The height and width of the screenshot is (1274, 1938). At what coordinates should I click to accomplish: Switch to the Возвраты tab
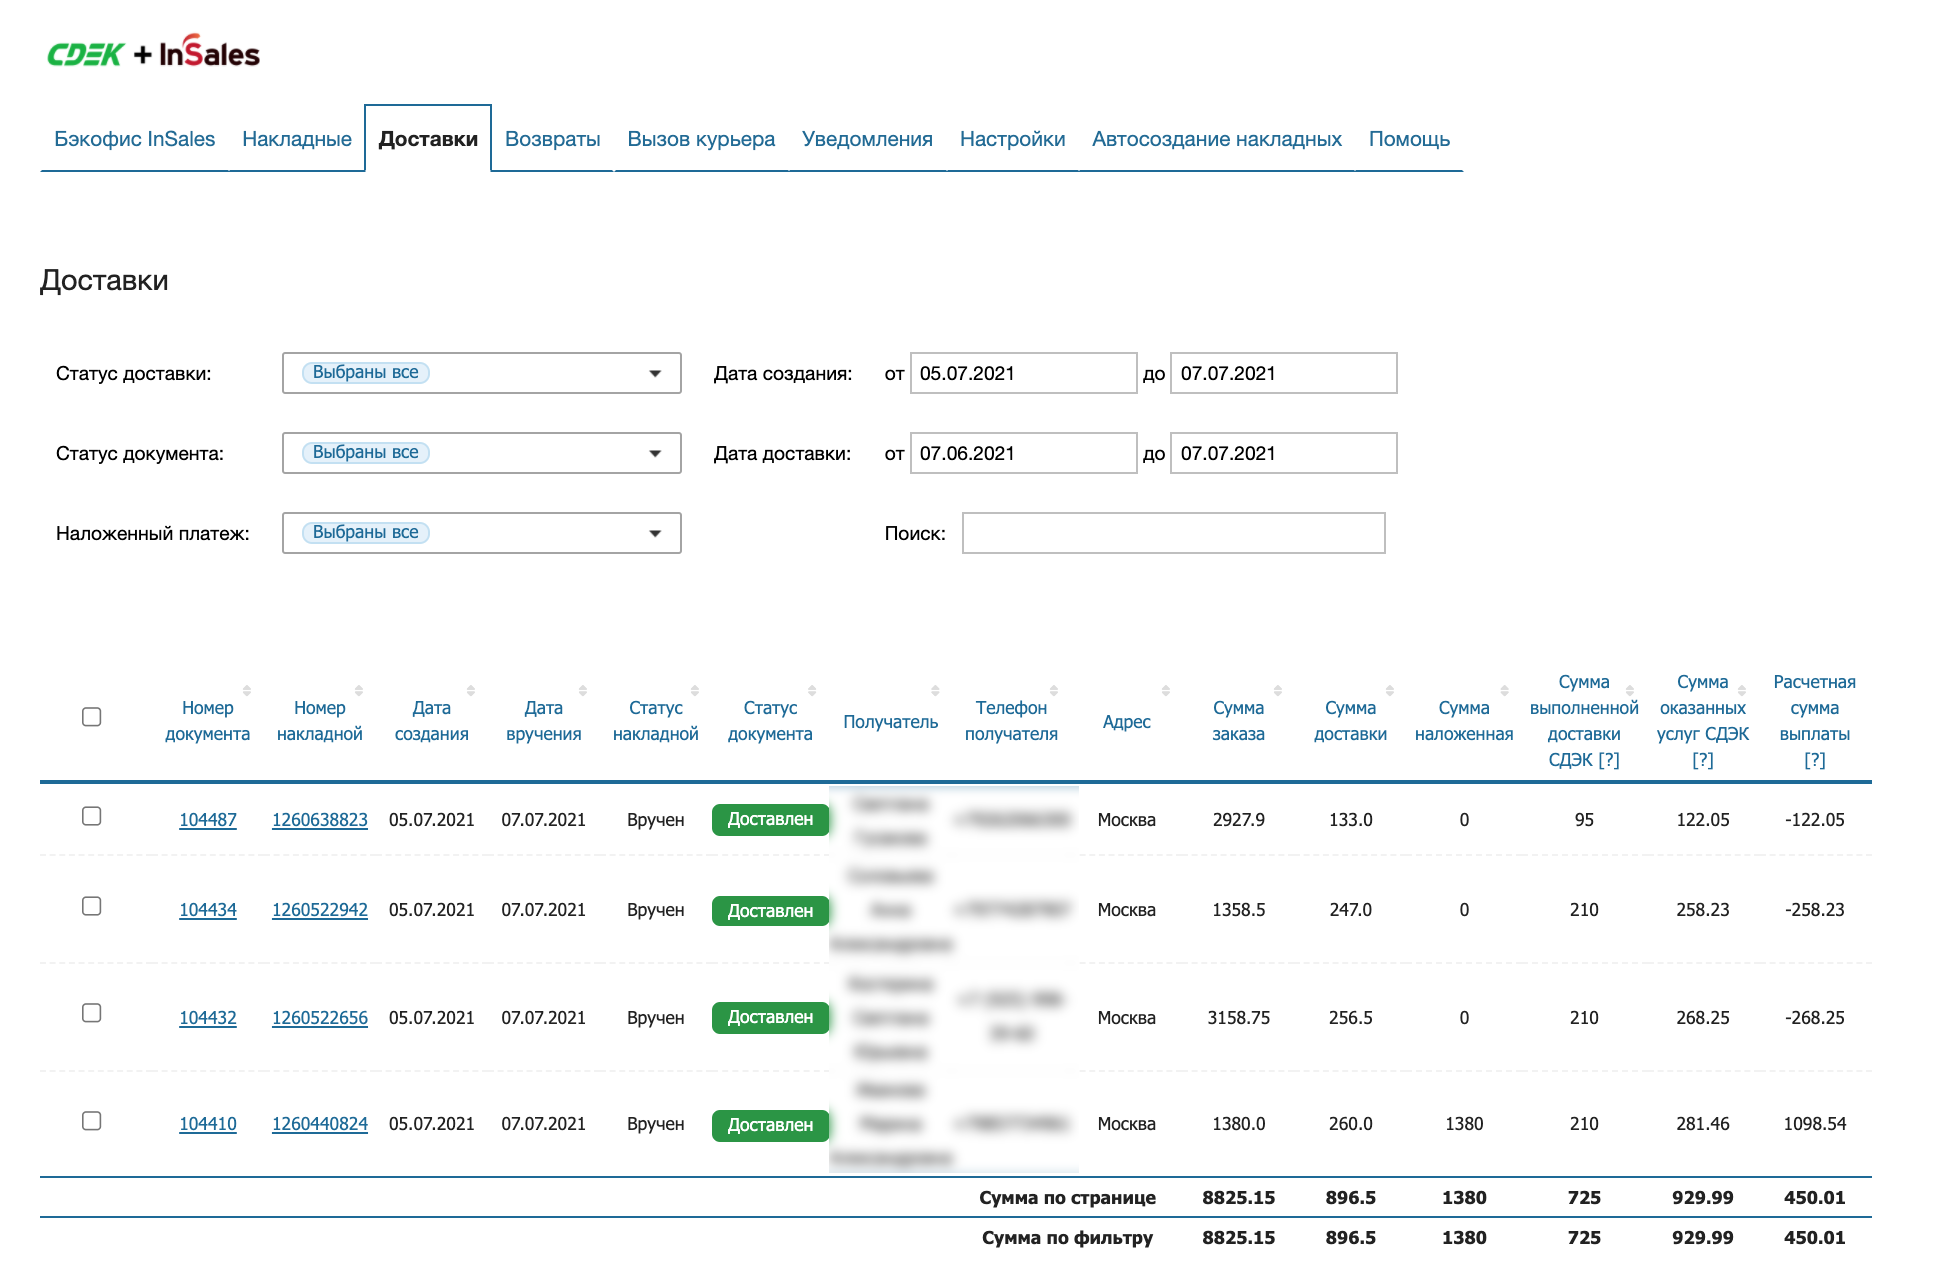(552, 139)
